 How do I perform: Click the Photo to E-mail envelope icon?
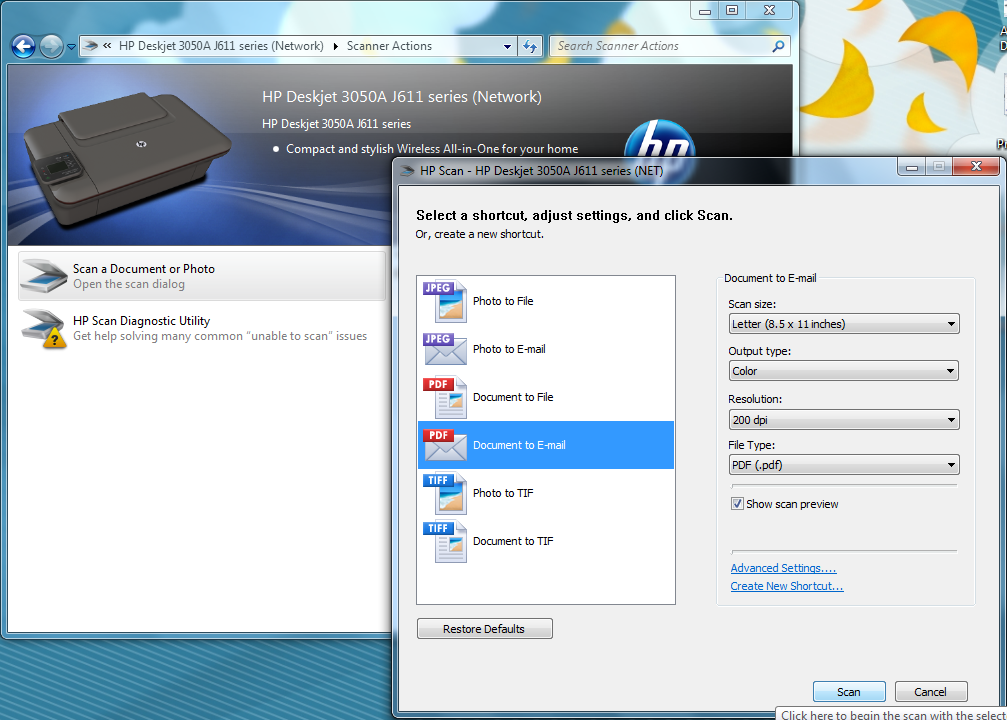[x=445, y=348]
